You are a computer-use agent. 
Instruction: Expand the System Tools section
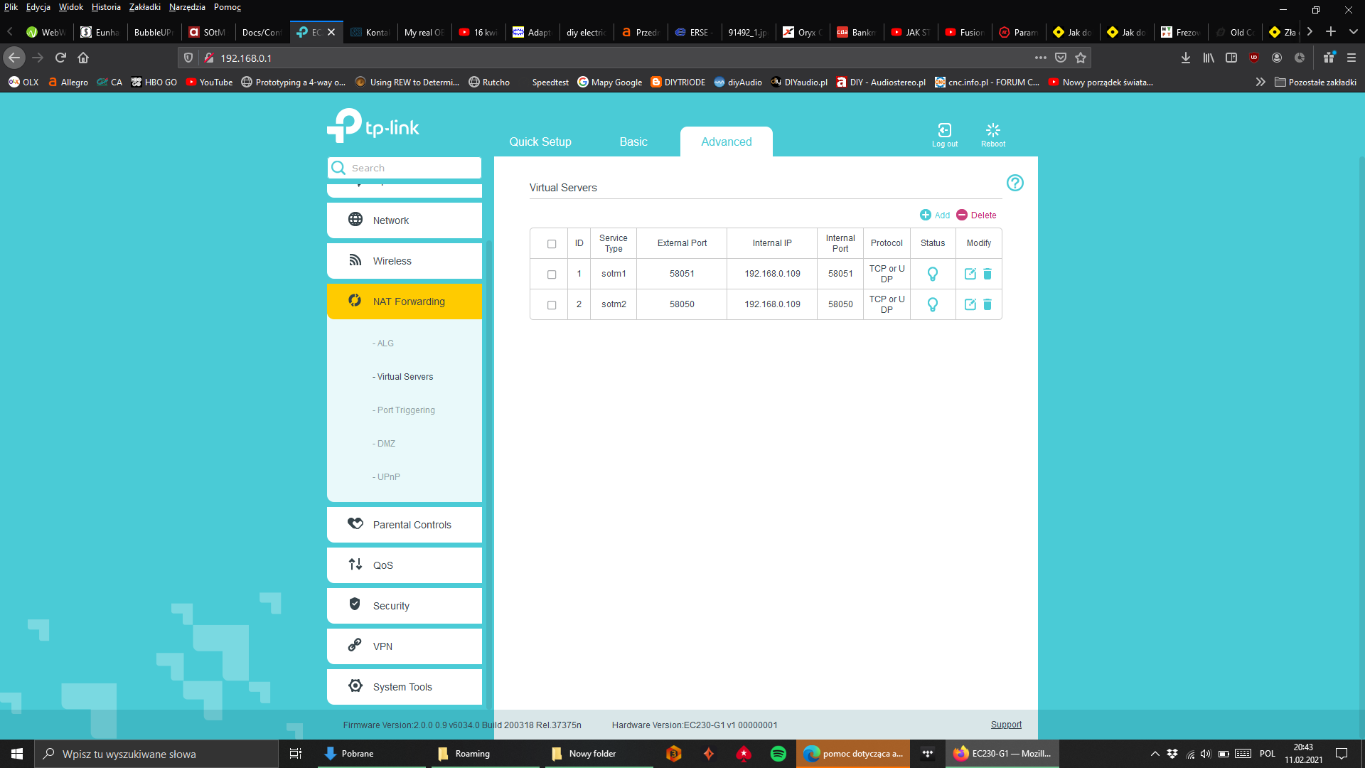point(404,687)
